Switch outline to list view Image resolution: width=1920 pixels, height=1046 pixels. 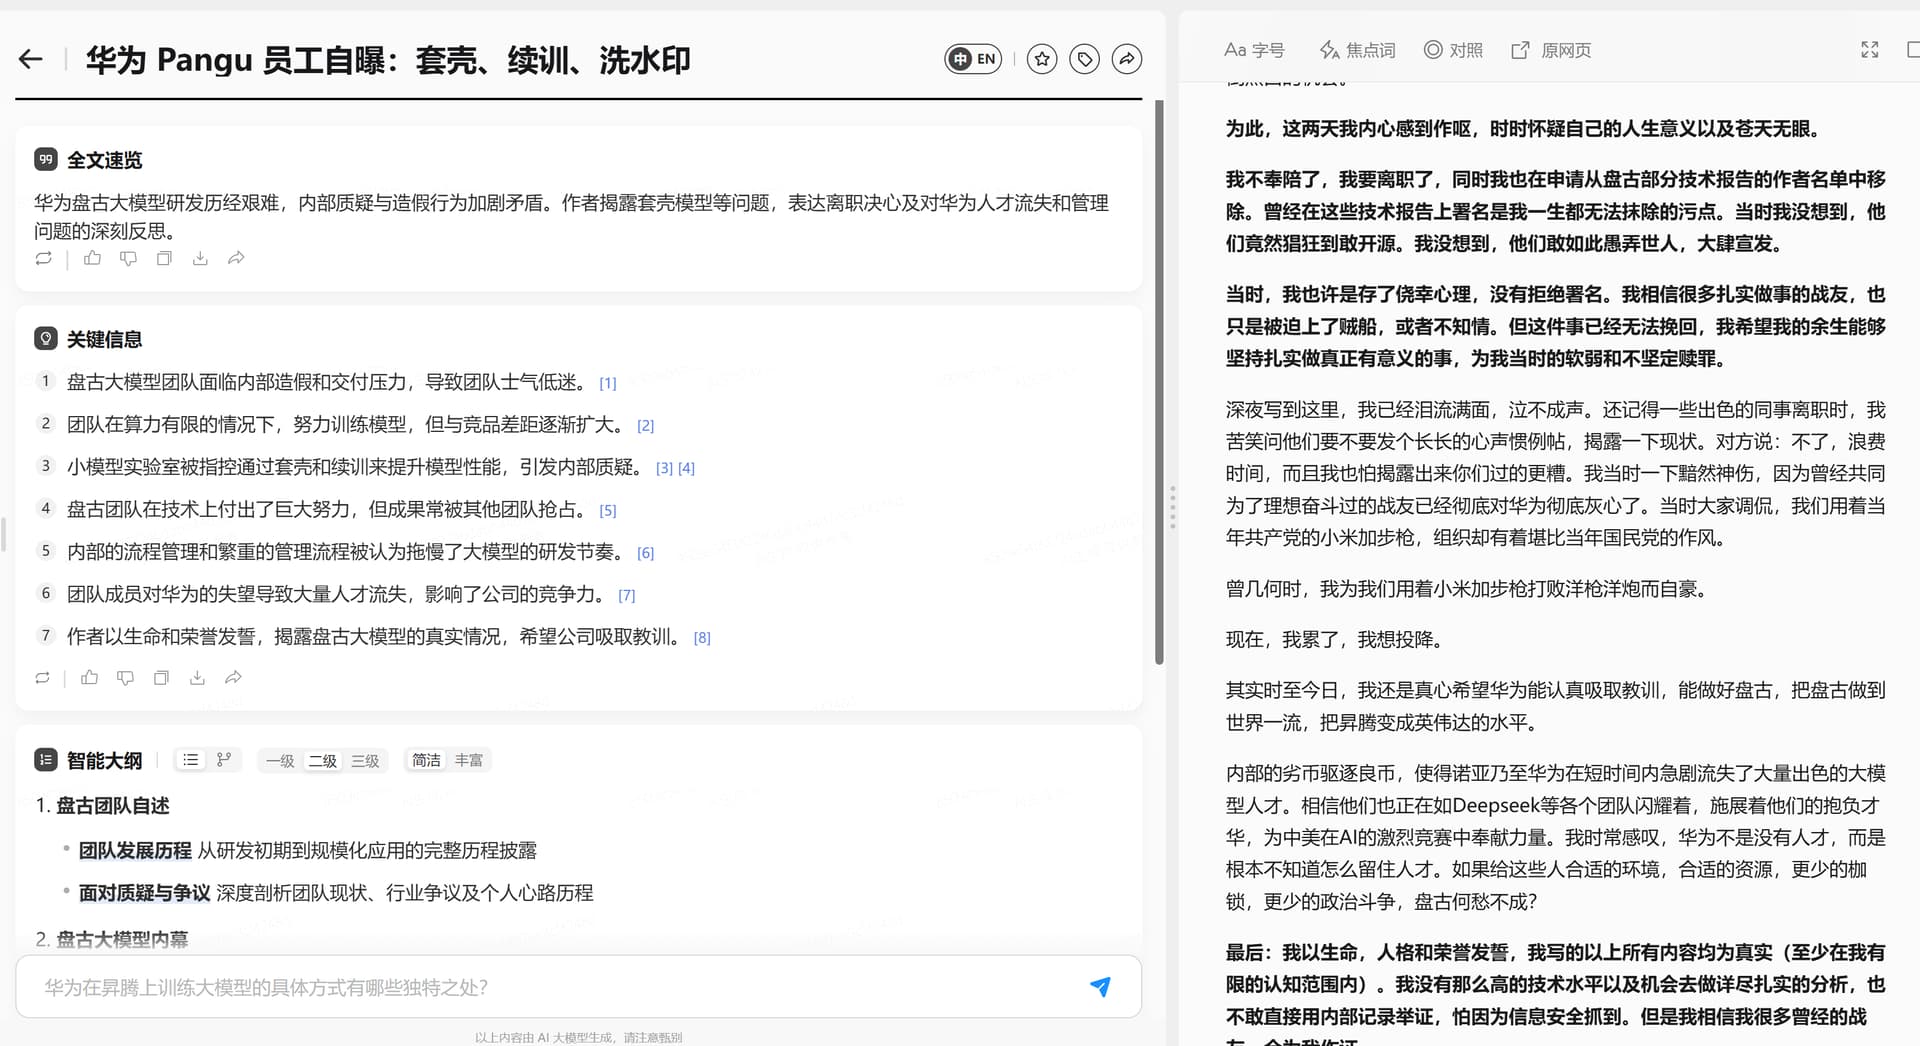click(191, 760)
